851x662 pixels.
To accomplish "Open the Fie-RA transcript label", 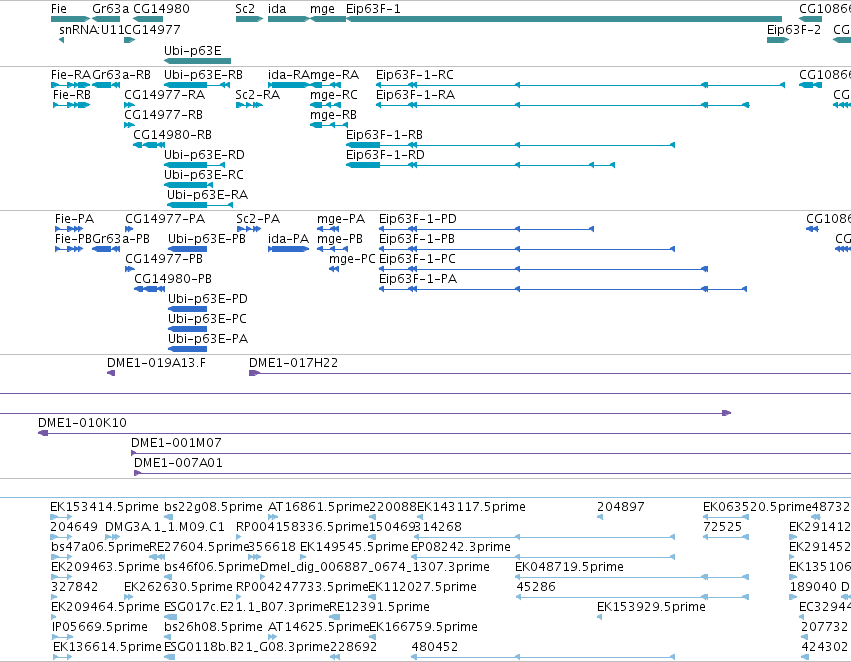I will tap(71, 75).
